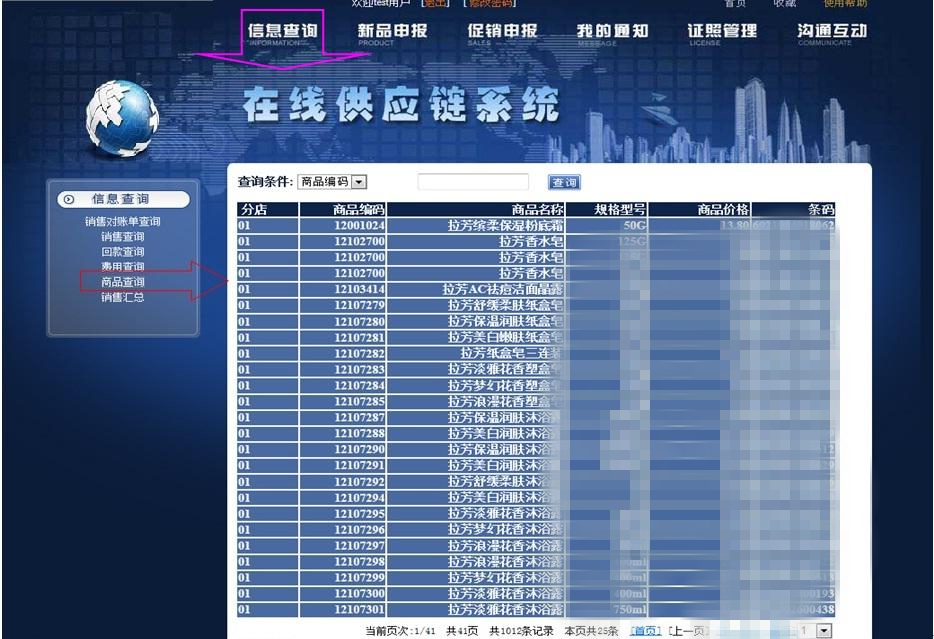
Task: Open the page number dropdown at bottom
Action: tap(824, 631)
